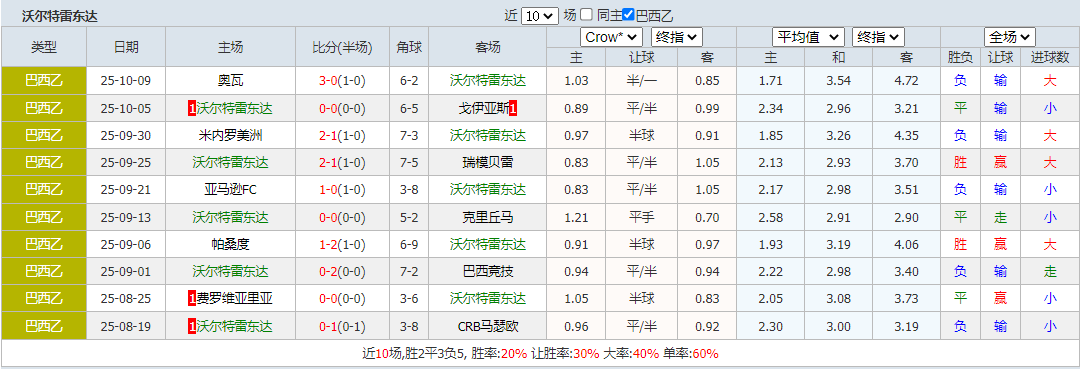Open the Crow* bookmaker dropdown
1082x369 pixels.
pos(612,37)
